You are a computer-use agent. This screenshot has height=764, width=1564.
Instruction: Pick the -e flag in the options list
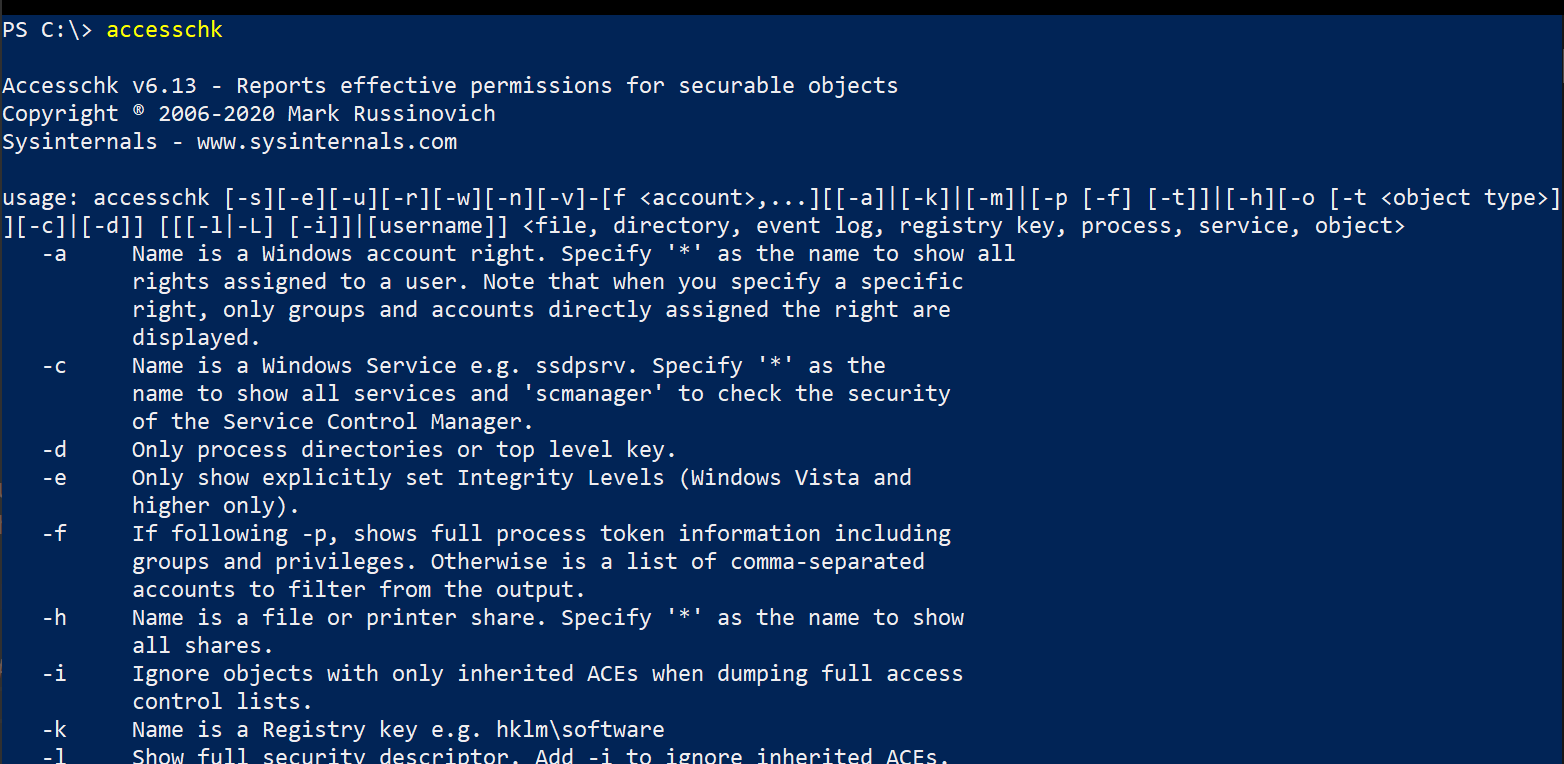pyautogui.click(x=54, y=478)
